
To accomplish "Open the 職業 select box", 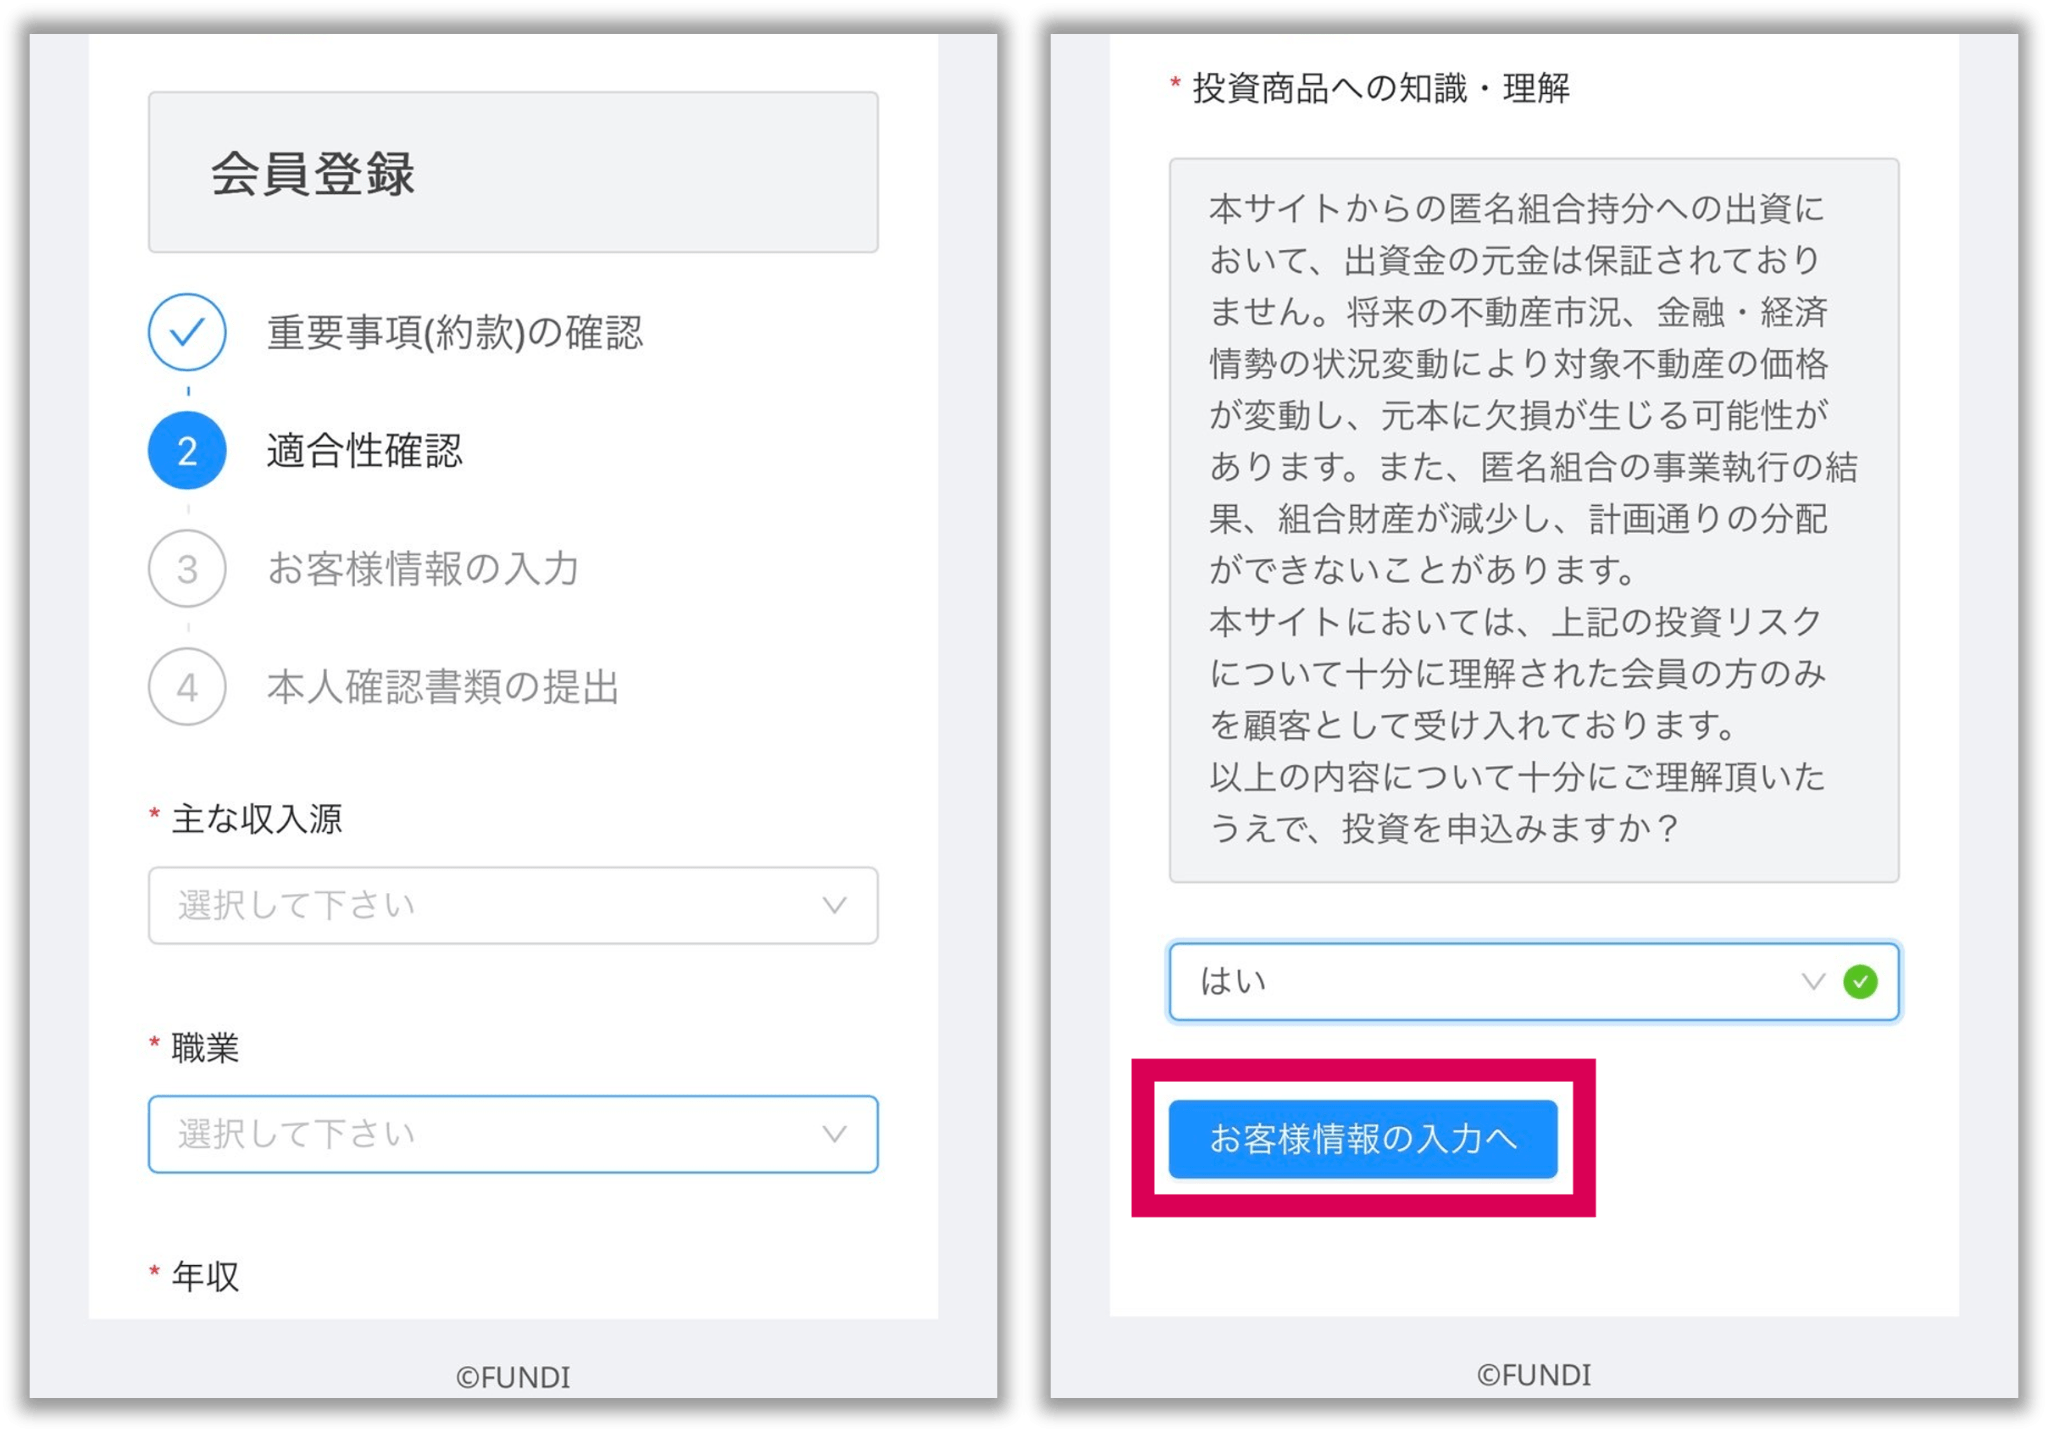I will [x=513, y=1134].
